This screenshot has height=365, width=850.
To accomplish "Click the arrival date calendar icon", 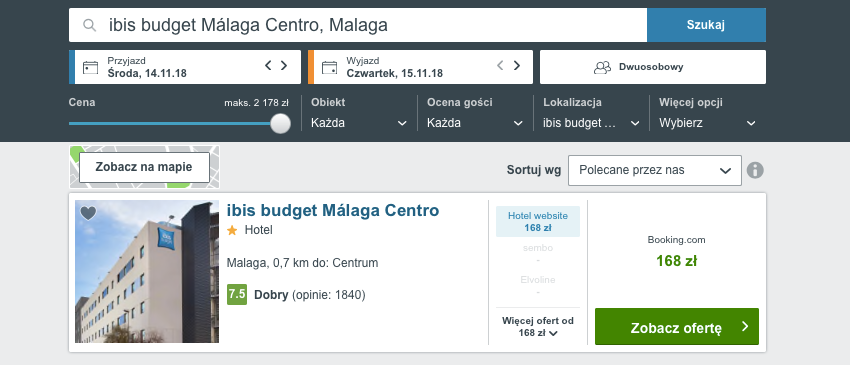I will (91, 67).
